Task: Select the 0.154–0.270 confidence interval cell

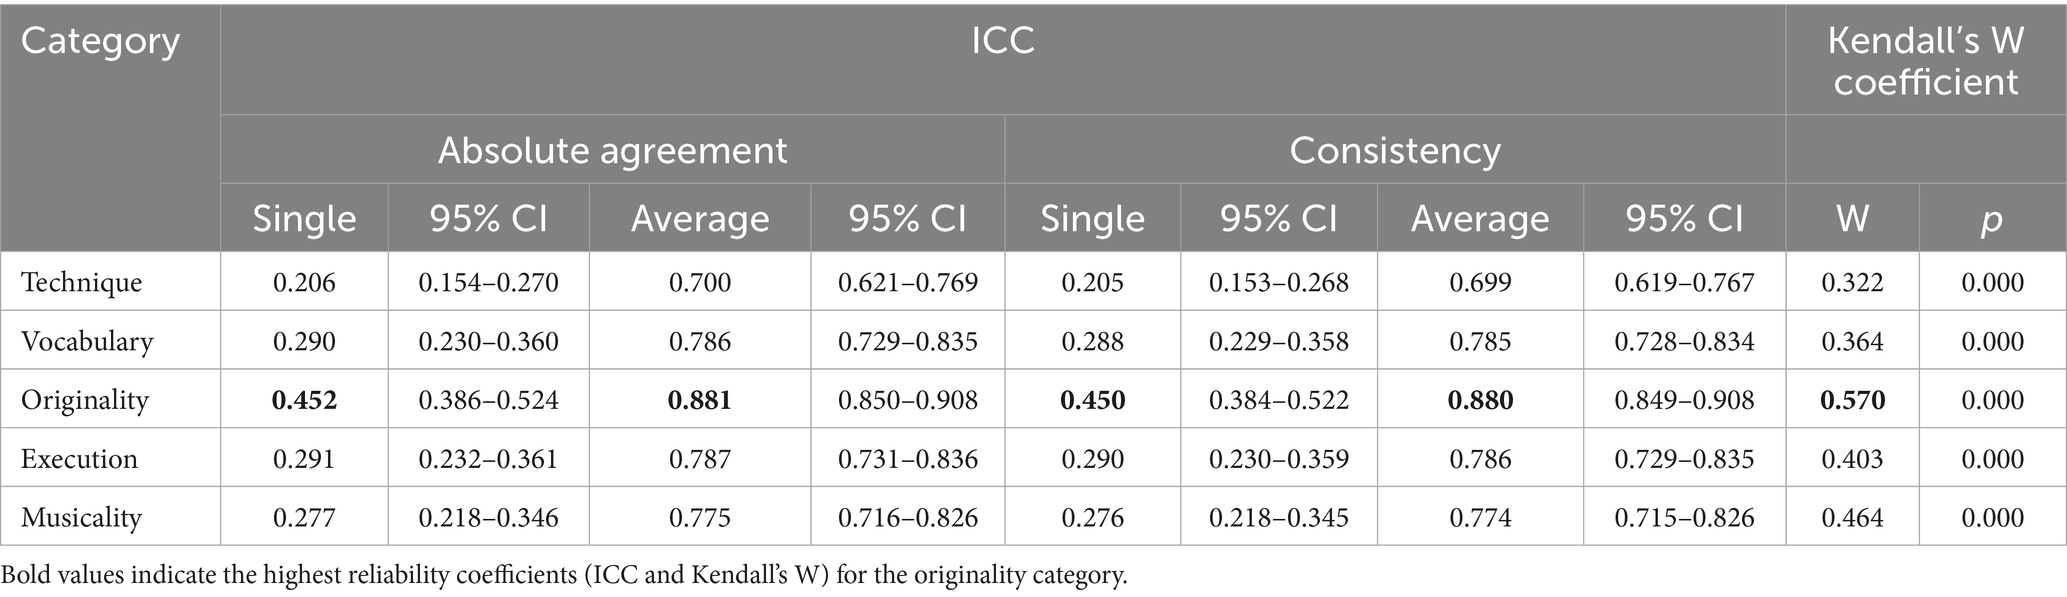Action: [488, 282]
